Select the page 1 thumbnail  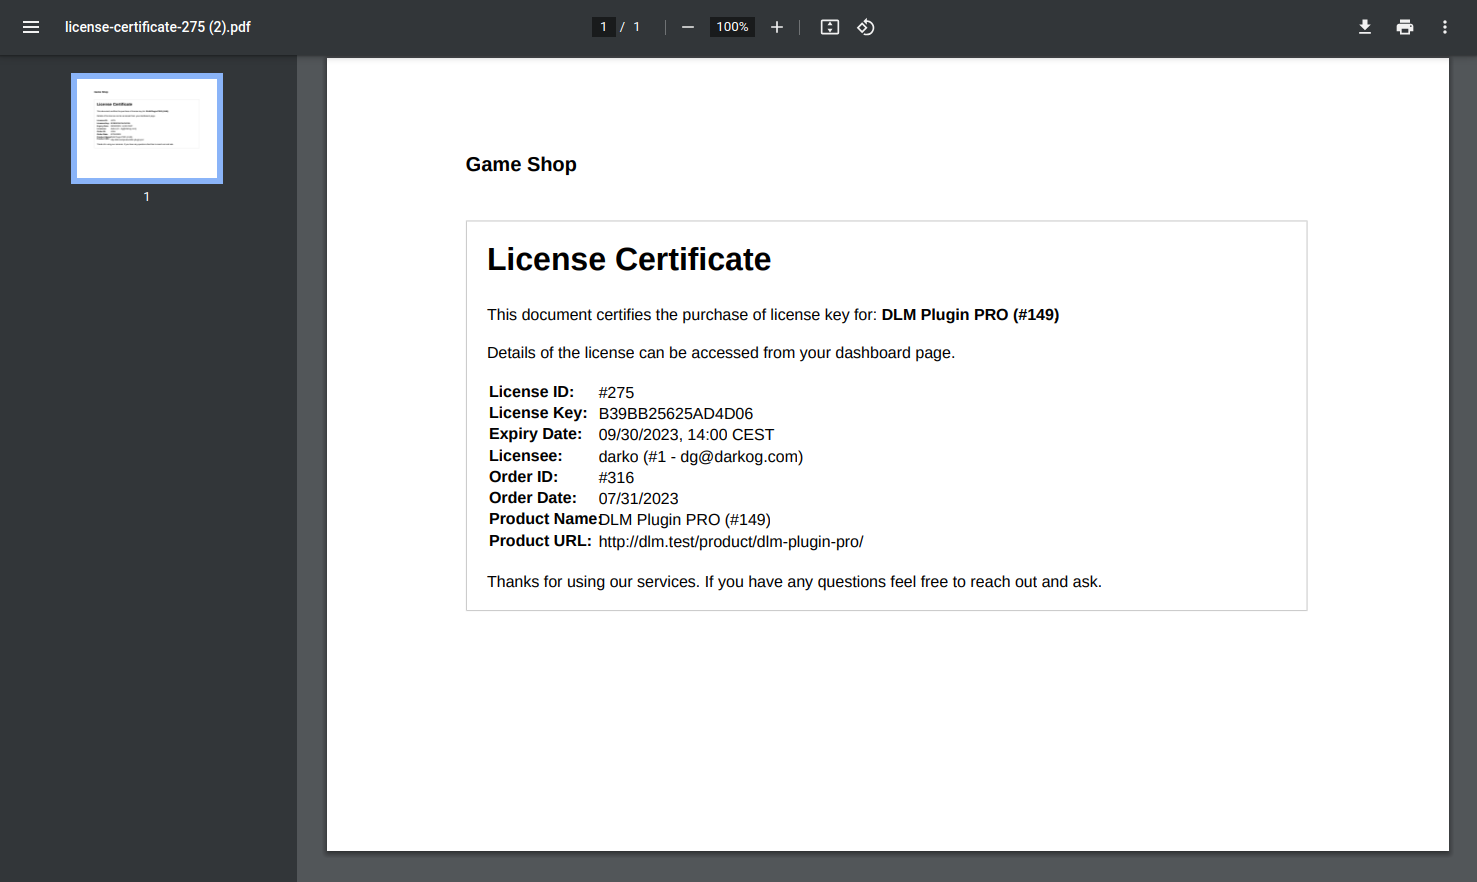click(147, 128)
